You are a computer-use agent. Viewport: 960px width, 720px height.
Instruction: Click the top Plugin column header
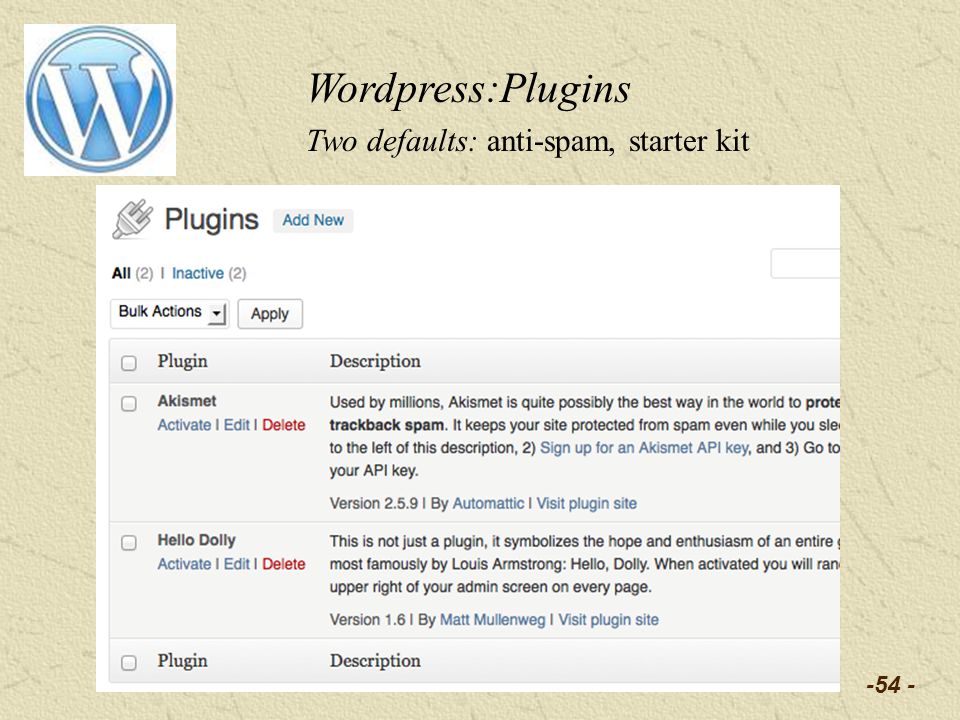tap(182, 361)
